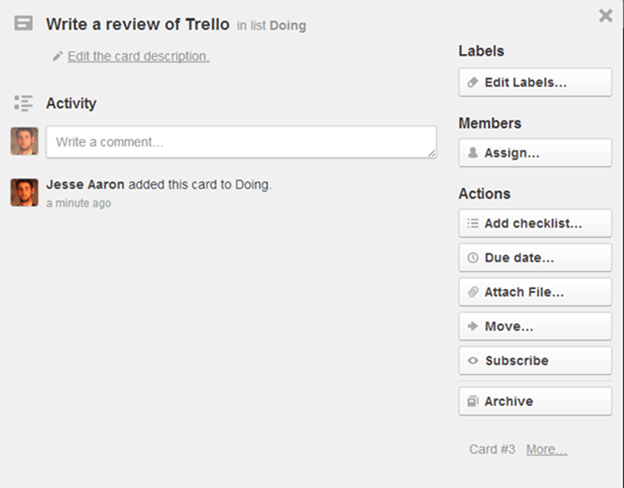The width and height of the screenshot is (624, 488).
Task: Open the Edit Labels menu
Action: 535,82
